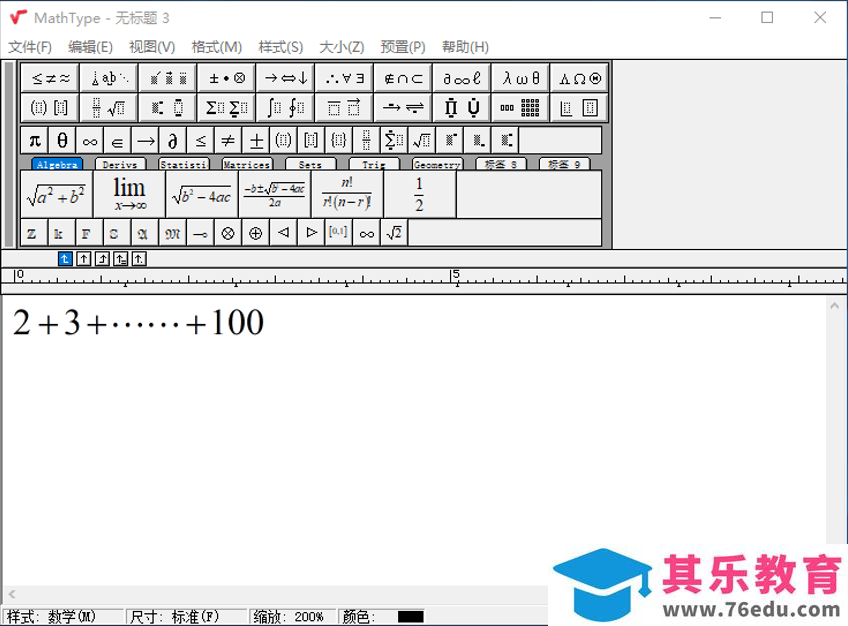Insert the plus-minus symbol from small bar
The image size is (848, 626).
(256, 141)
